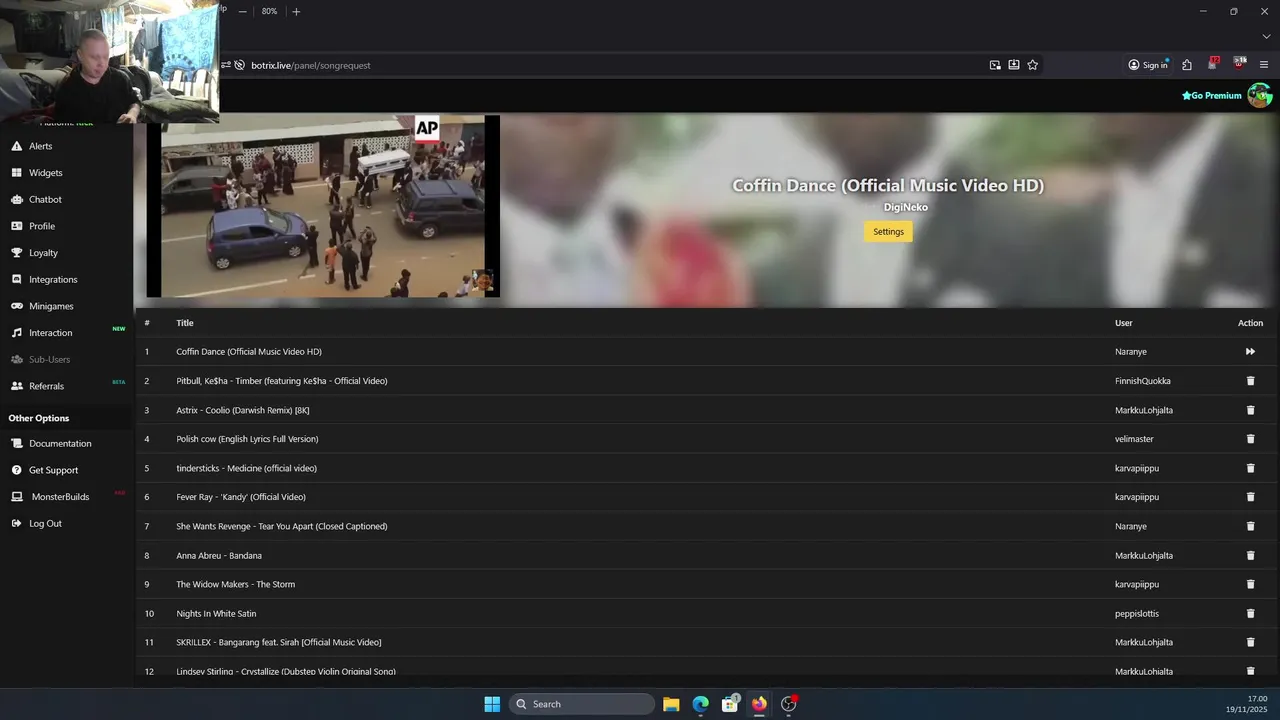
Task: Click the zoom out minus button
Action: 242,11
